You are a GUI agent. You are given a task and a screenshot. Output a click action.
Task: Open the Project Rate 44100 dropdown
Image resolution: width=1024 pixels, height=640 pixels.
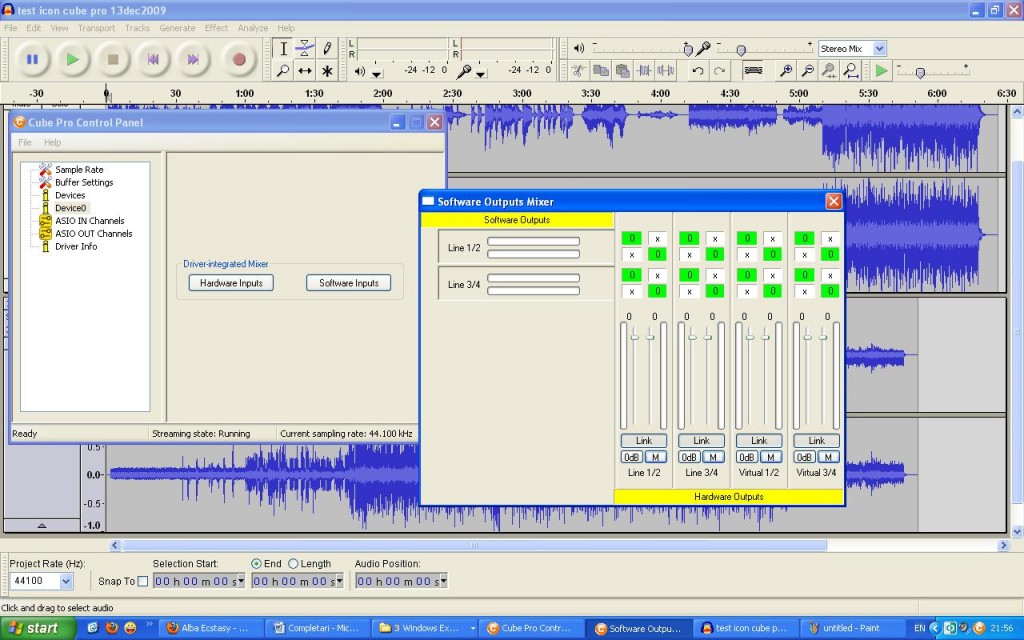tap(66, 581)
